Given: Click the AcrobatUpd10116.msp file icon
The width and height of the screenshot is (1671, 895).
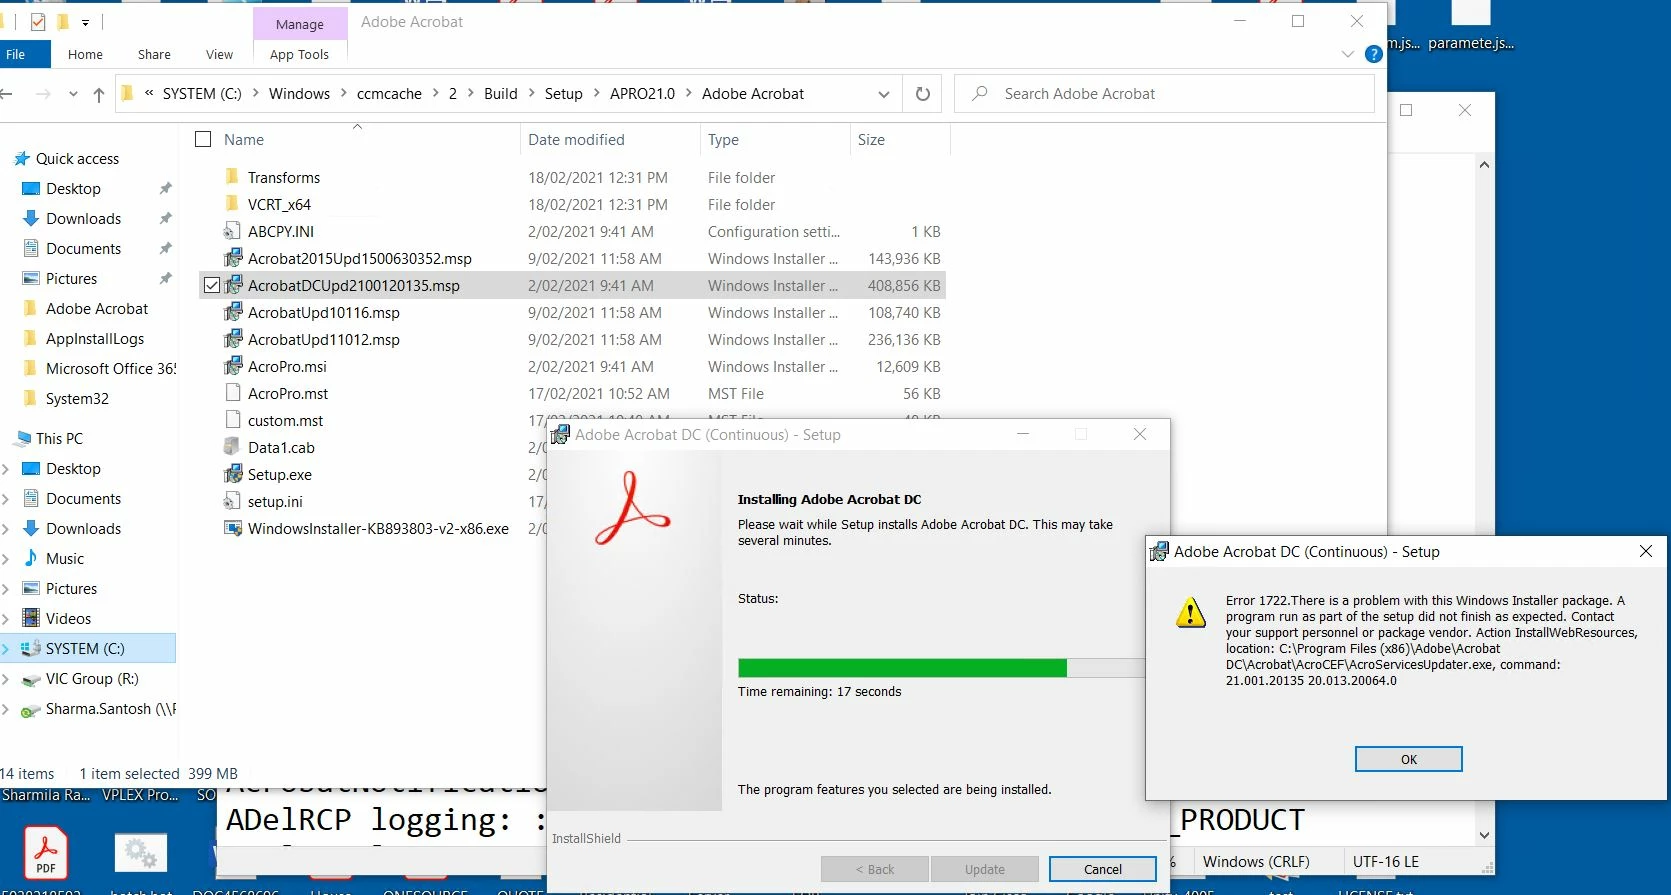Looking at the screenshot, I should pos(232,312).
